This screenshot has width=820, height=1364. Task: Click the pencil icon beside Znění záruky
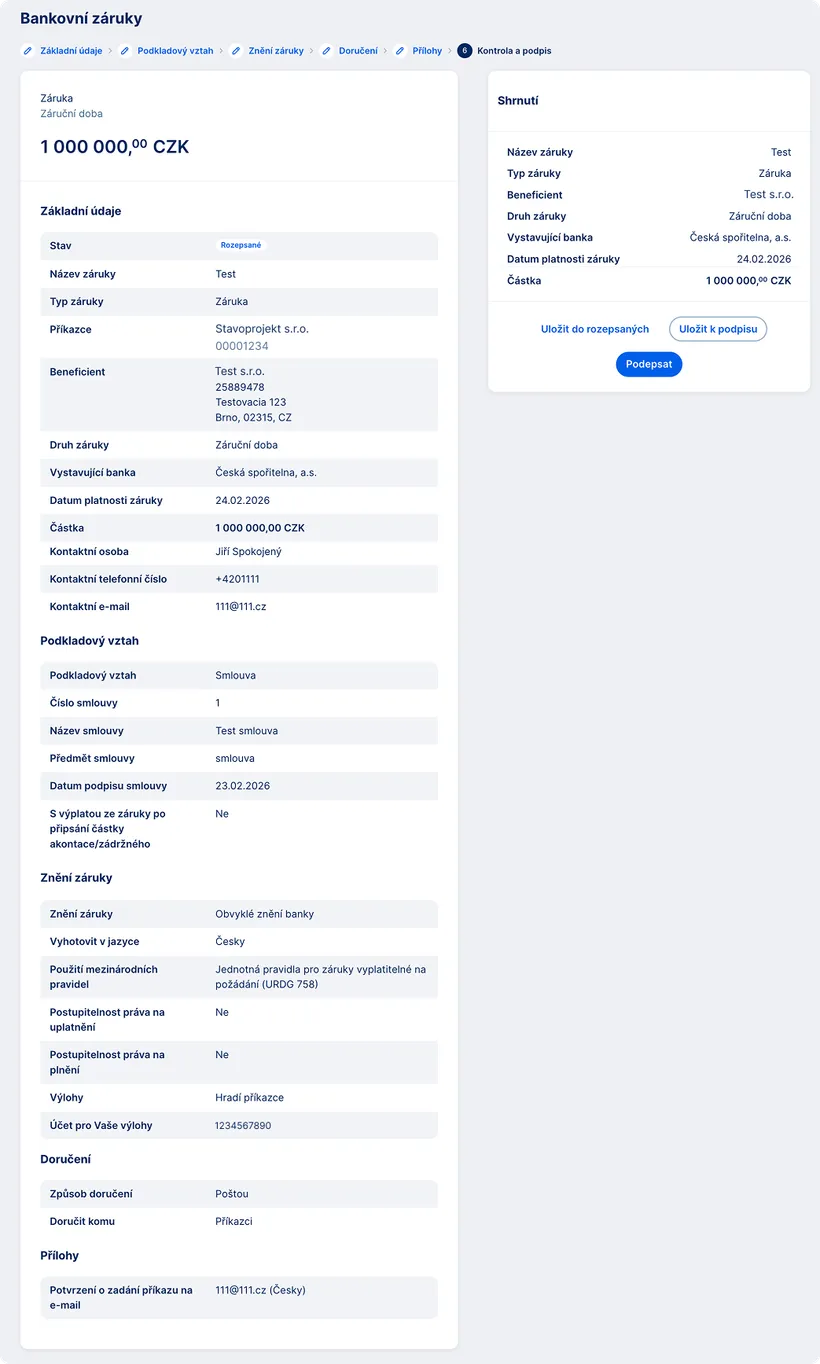point(236,51)
